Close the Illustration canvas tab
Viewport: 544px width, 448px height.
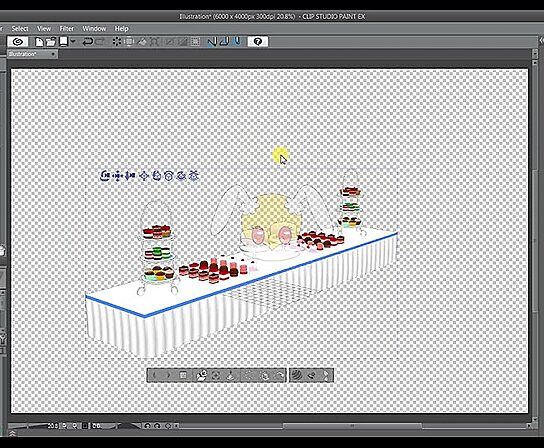click(x=53, y=54)
